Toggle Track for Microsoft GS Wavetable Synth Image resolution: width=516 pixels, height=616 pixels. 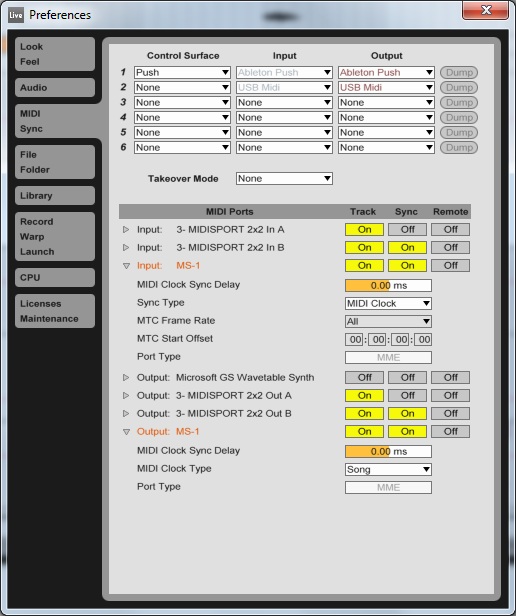(x=364, y=378)
